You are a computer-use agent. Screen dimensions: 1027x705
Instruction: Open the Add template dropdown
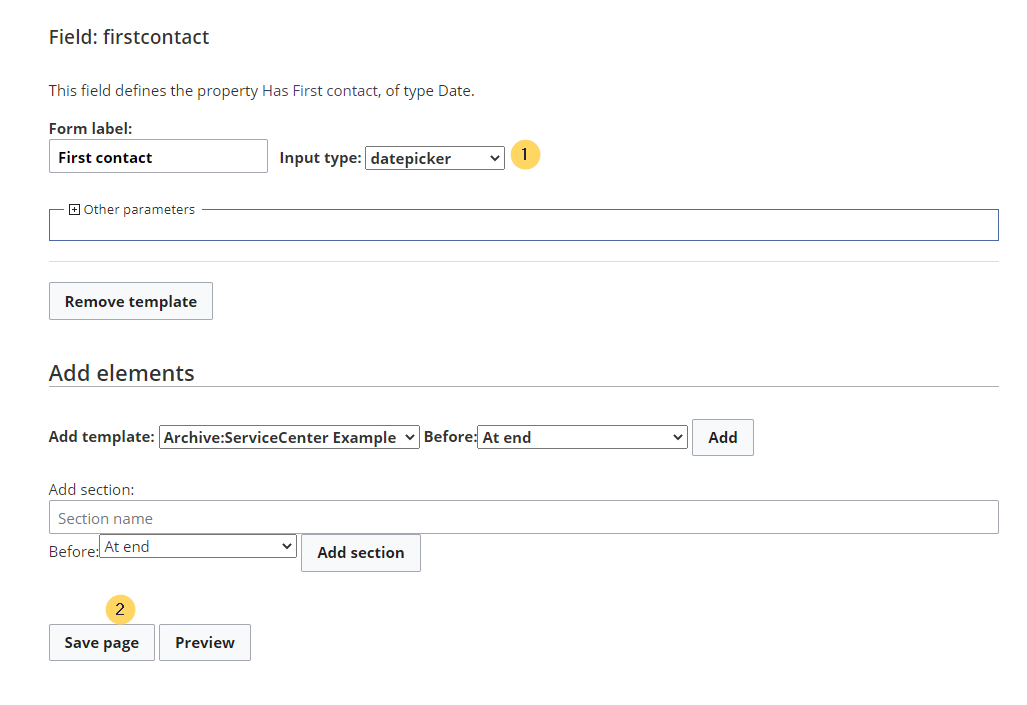tap(289, 437)
